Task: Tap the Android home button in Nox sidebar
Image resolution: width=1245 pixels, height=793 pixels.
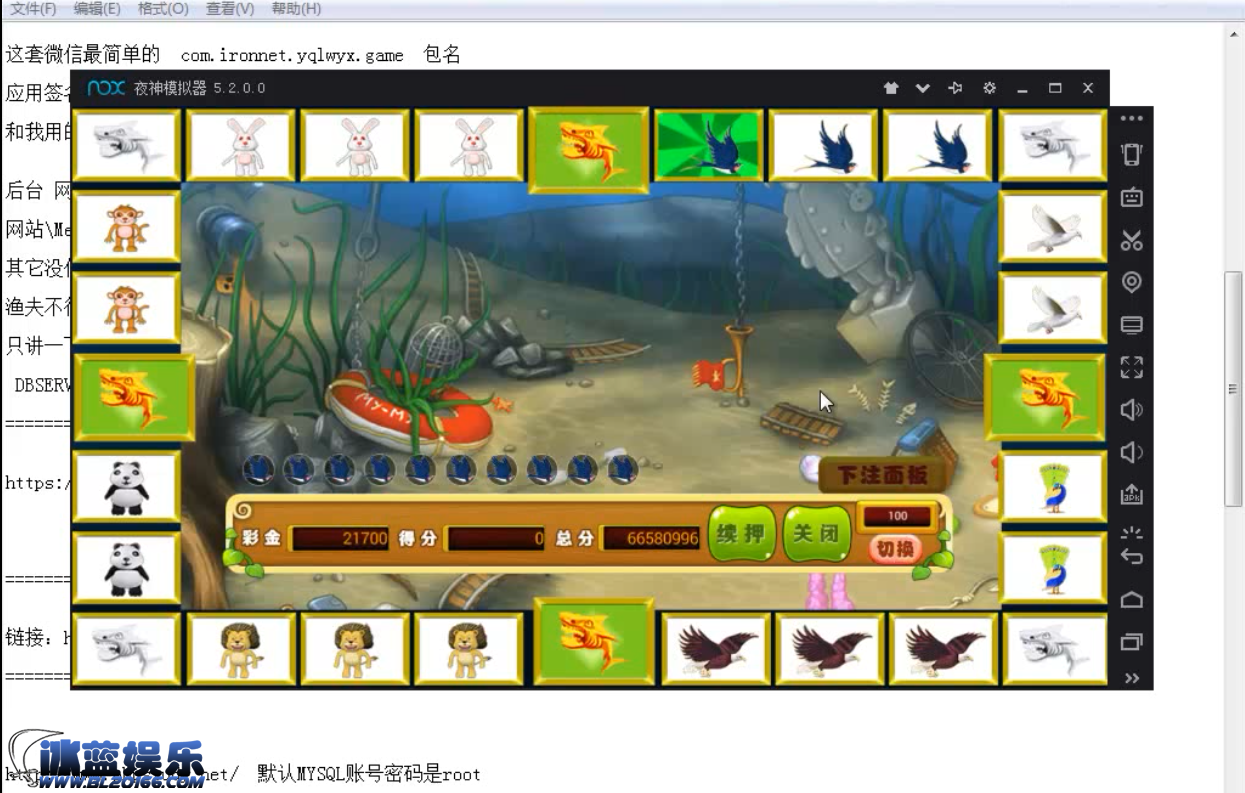Action: click(x=1131, y=599)
